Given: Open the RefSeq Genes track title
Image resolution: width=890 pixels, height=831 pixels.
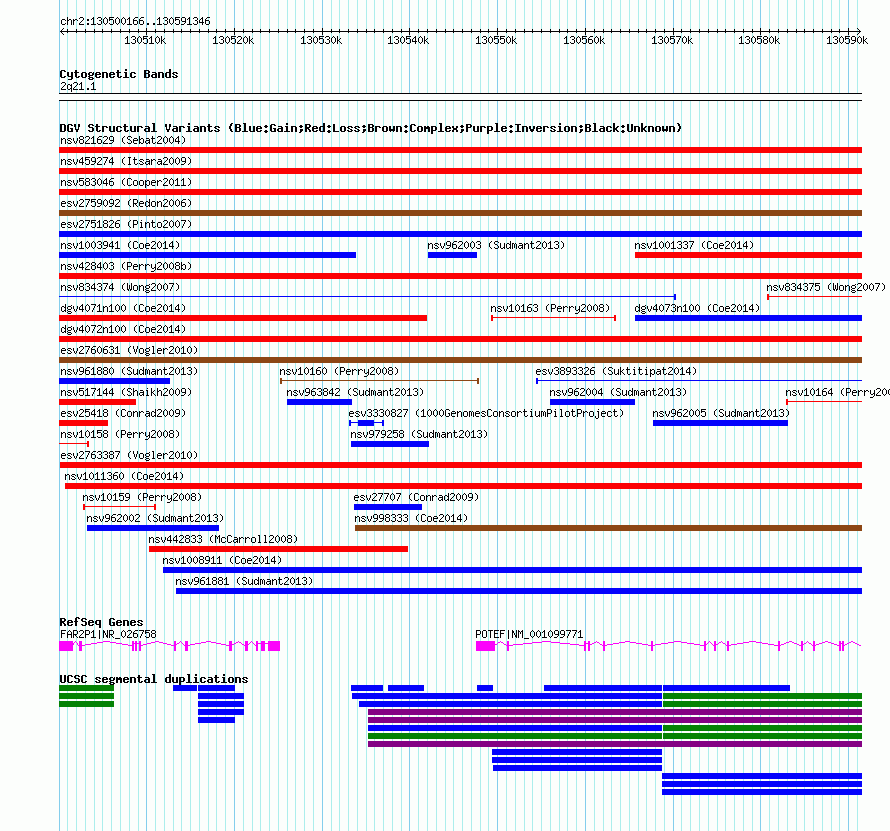Looking at the screenshot, I should [101, 622].
